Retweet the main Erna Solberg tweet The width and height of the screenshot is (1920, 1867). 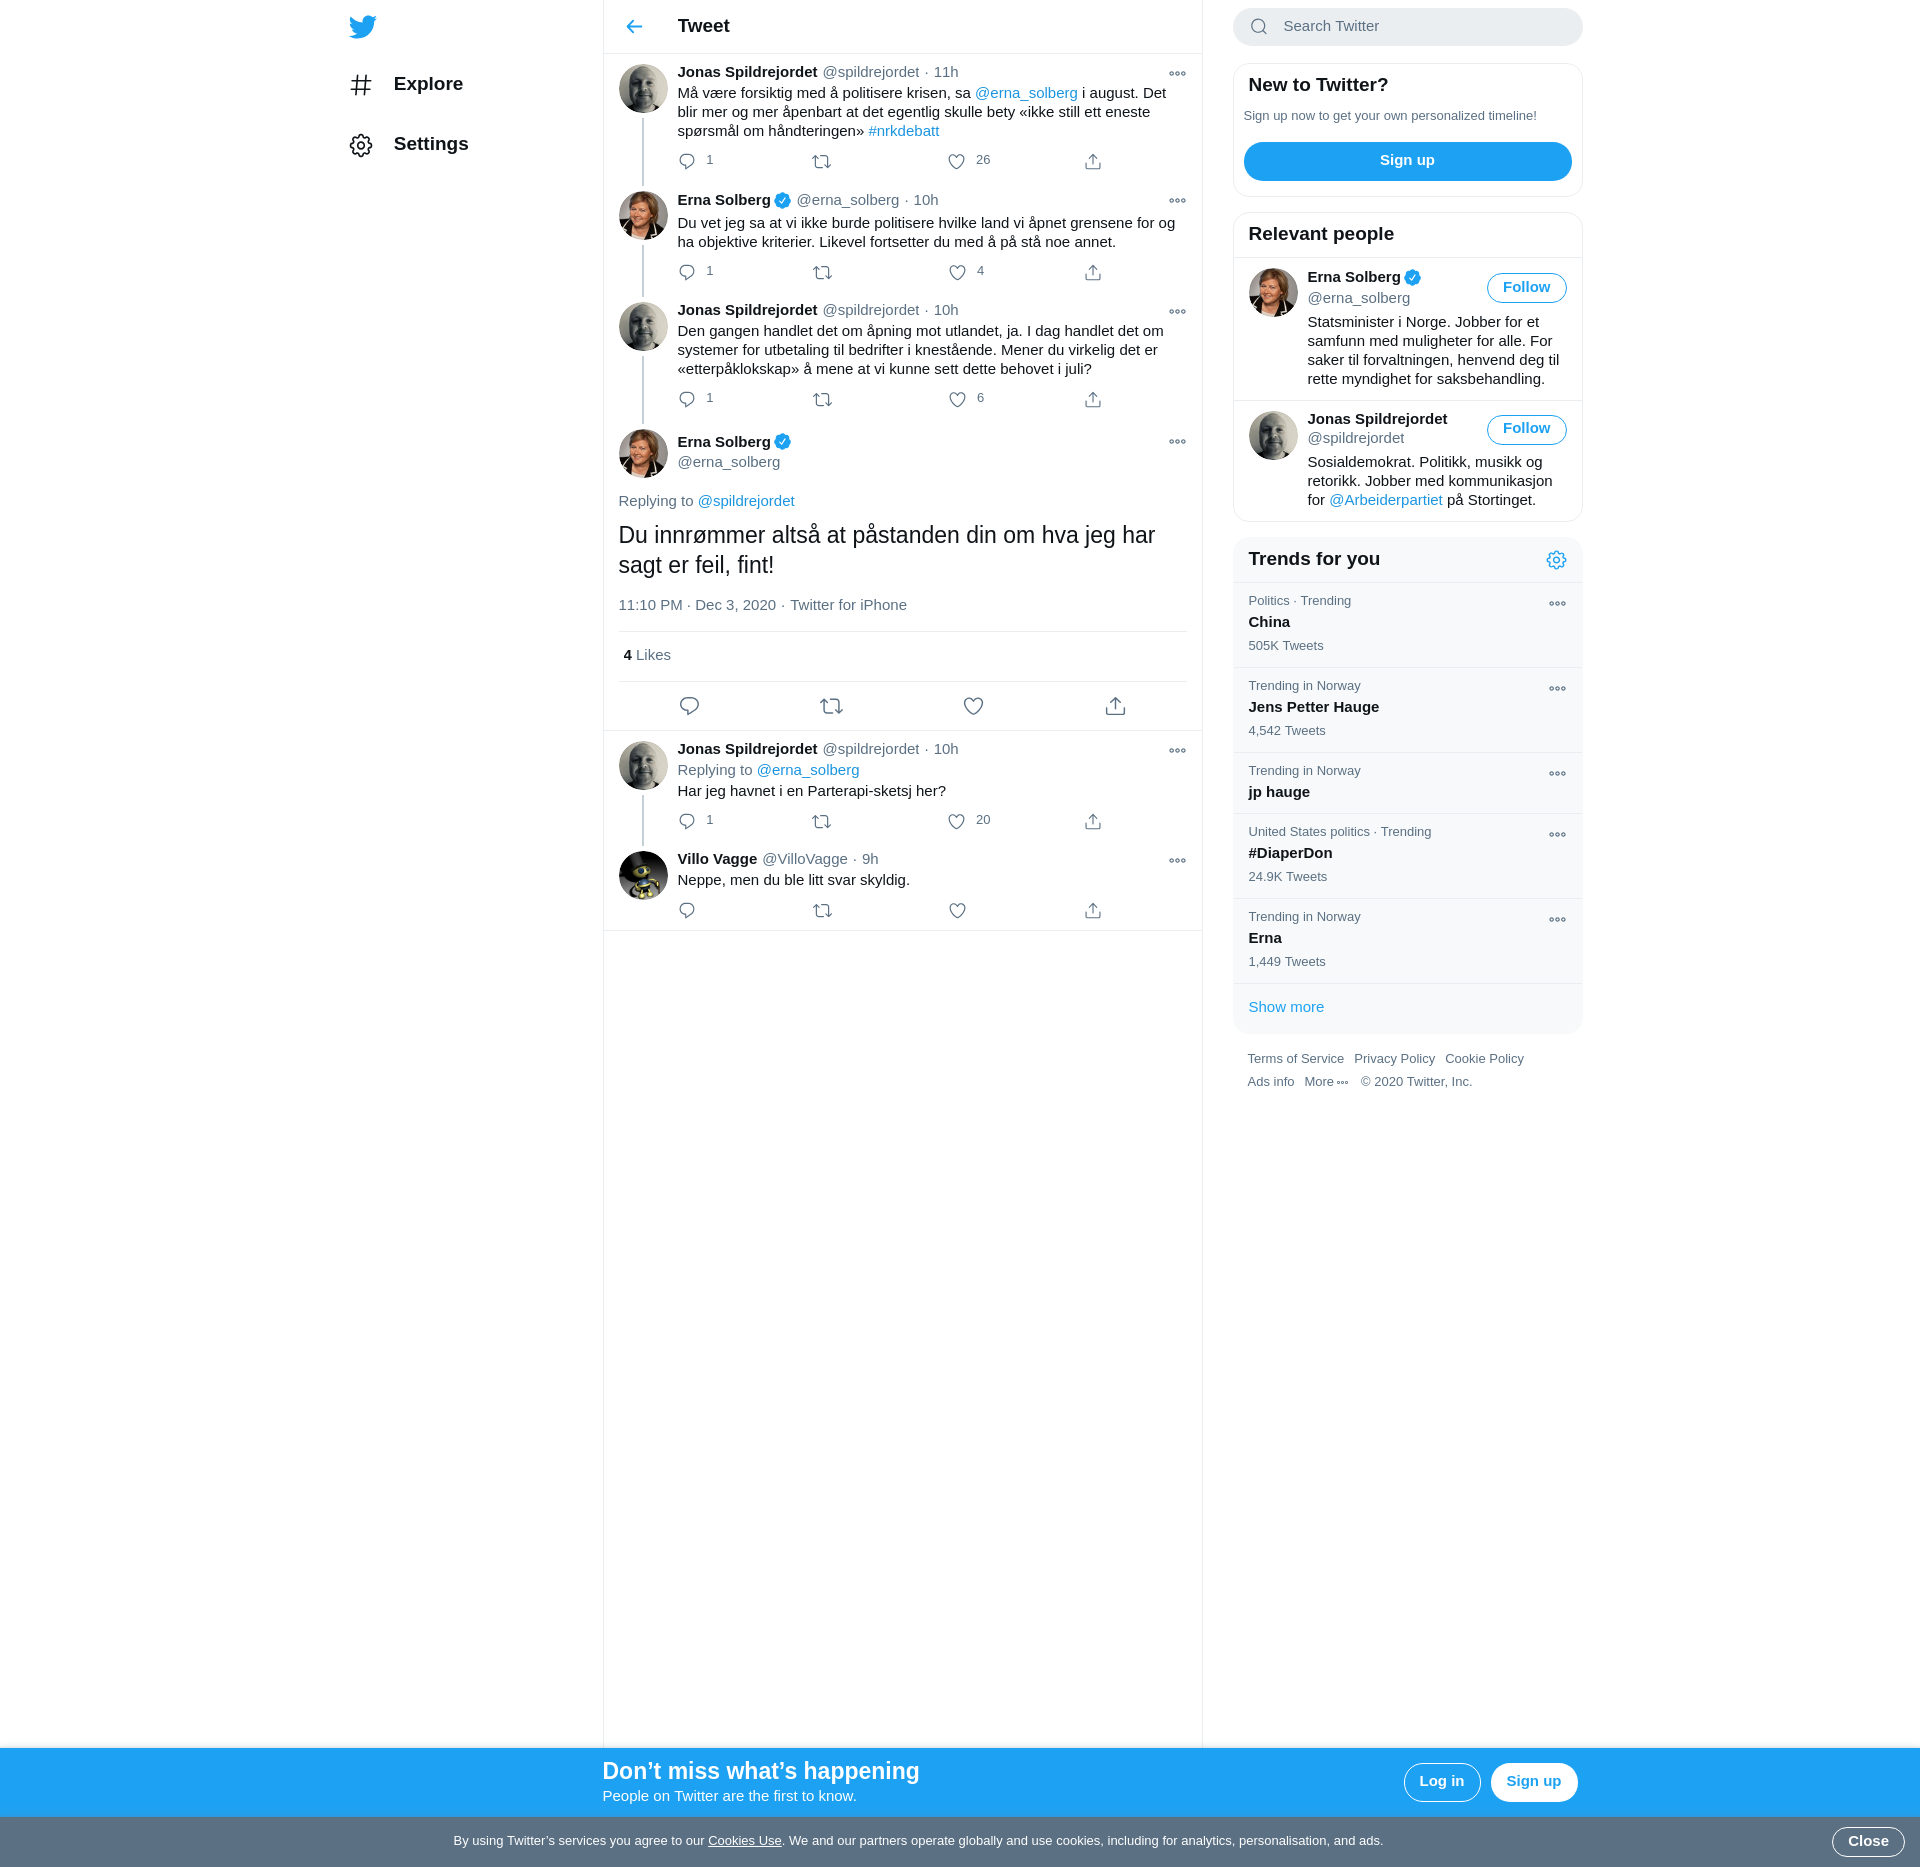pyautogui.click(x=831, y=706)
